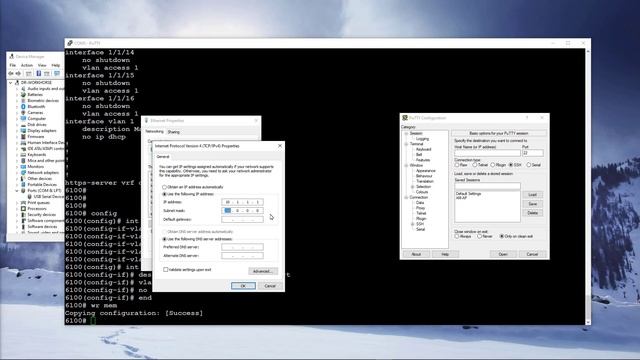Open the Action menu in Device Manager
Image resolution: width=640 pixels, height=360 pixels.
(x=27, y=65)
